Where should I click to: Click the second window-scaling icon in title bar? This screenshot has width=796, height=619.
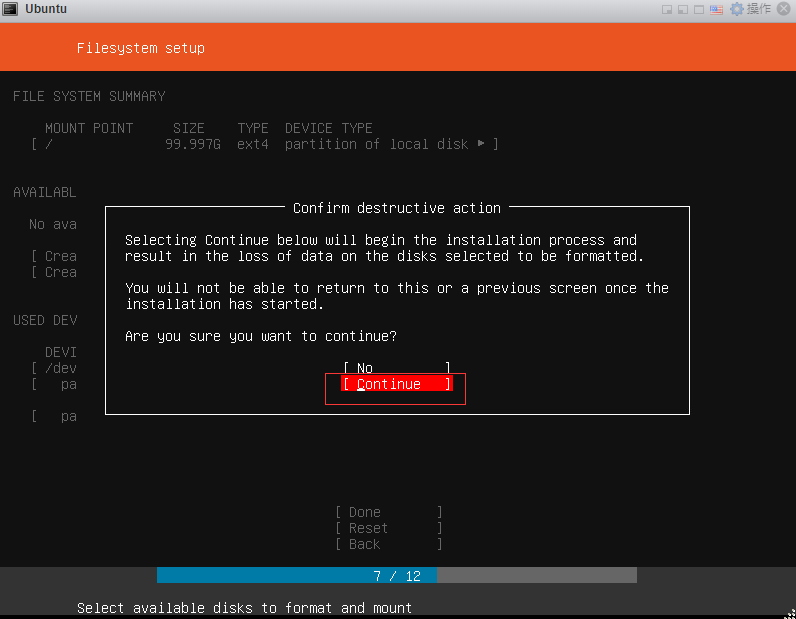683,9
